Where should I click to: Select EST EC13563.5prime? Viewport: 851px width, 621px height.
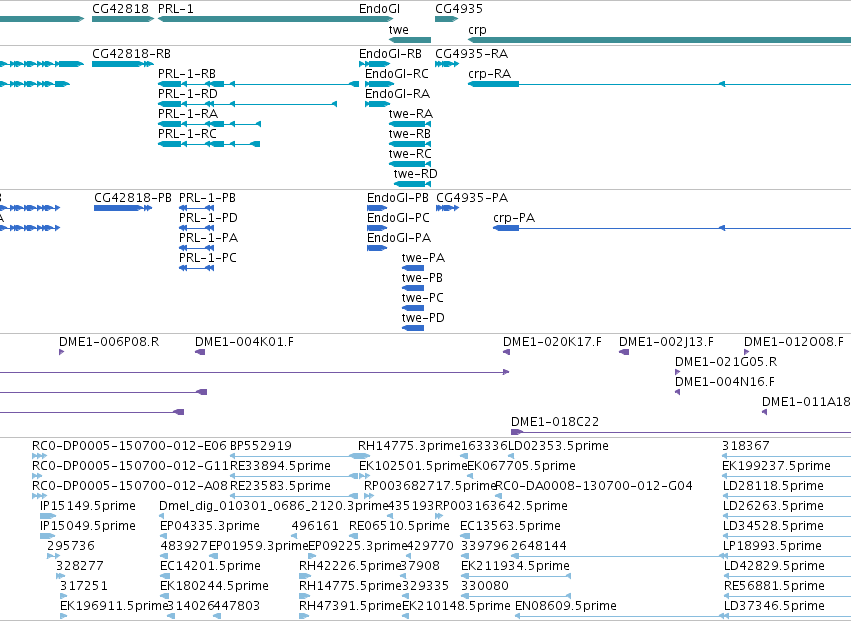(x=465, y=536)
